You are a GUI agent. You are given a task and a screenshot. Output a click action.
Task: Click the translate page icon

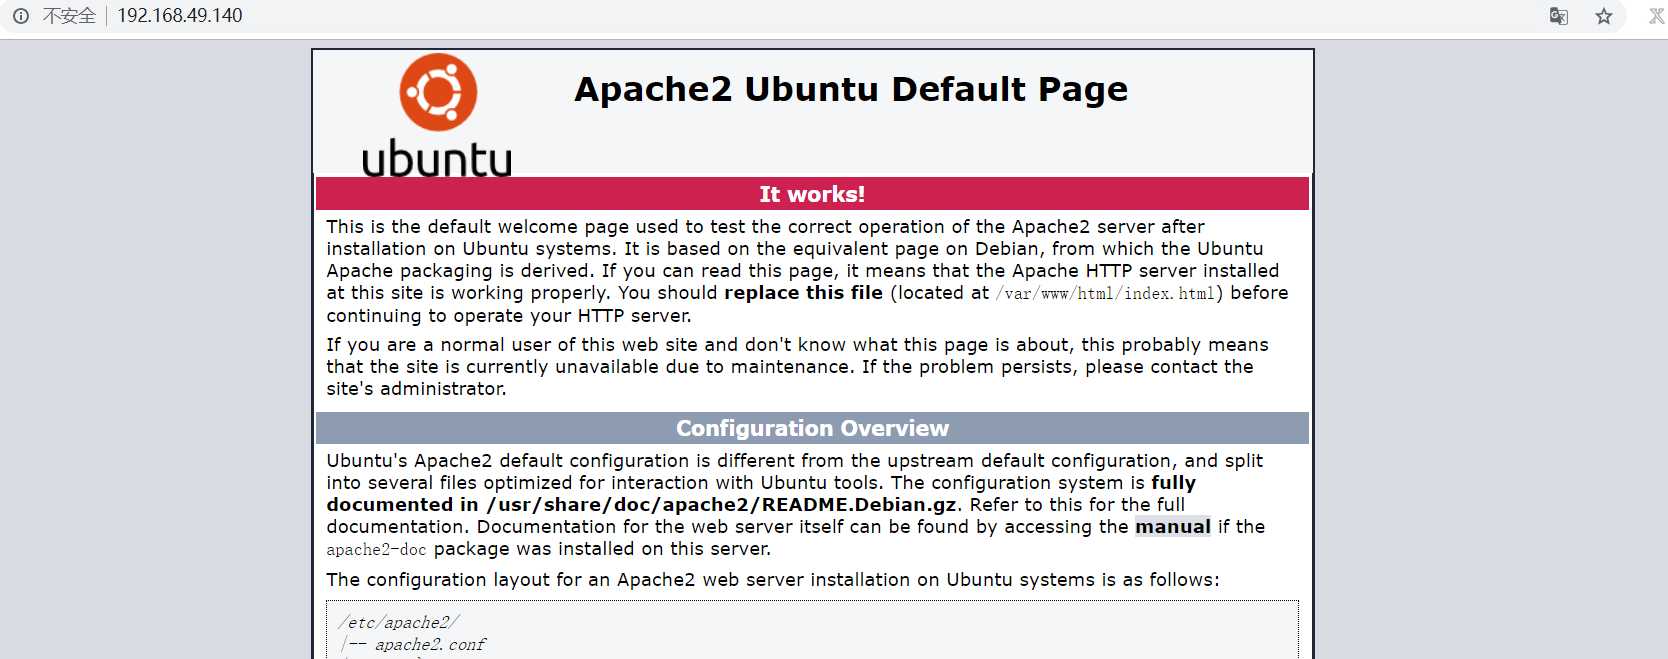coord(1558,16)
